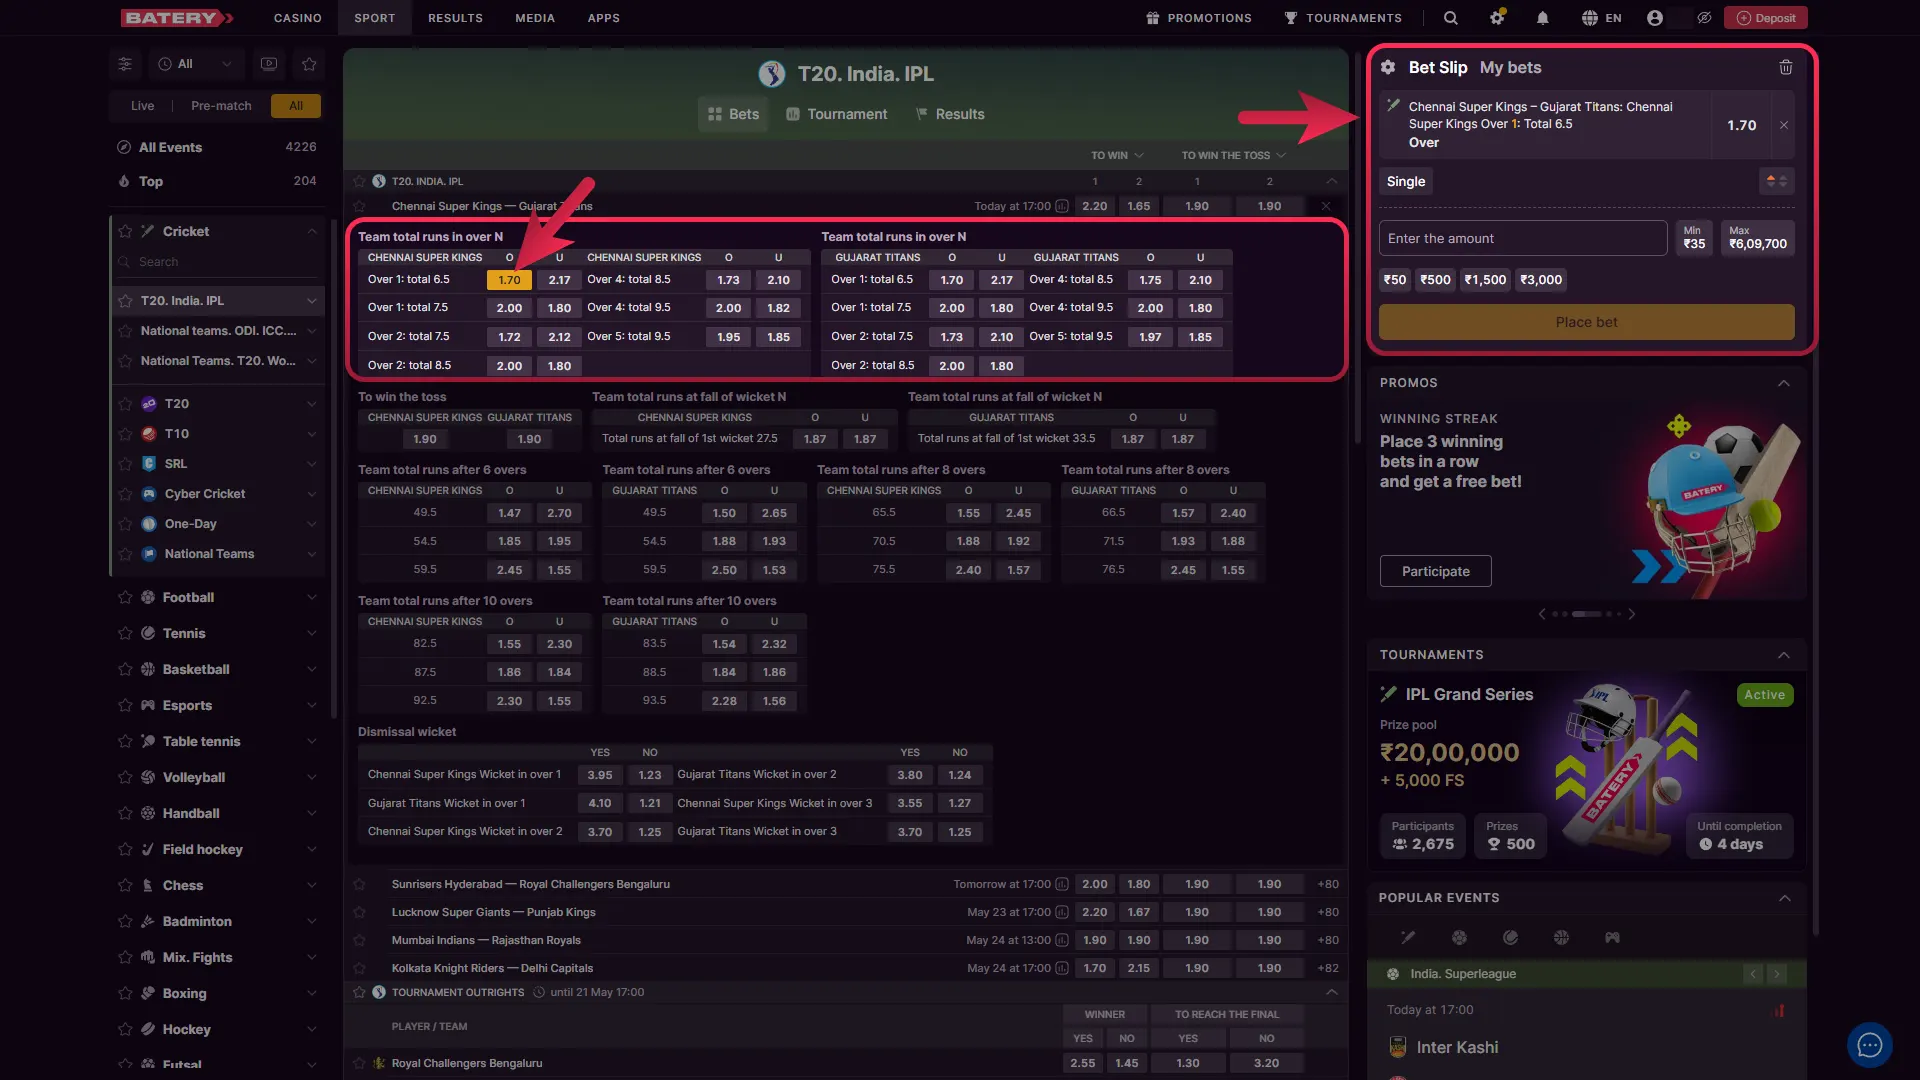Choose ₹3,000 quick stake amount
1920x1080 pixels.
[x=1541, y=280]
